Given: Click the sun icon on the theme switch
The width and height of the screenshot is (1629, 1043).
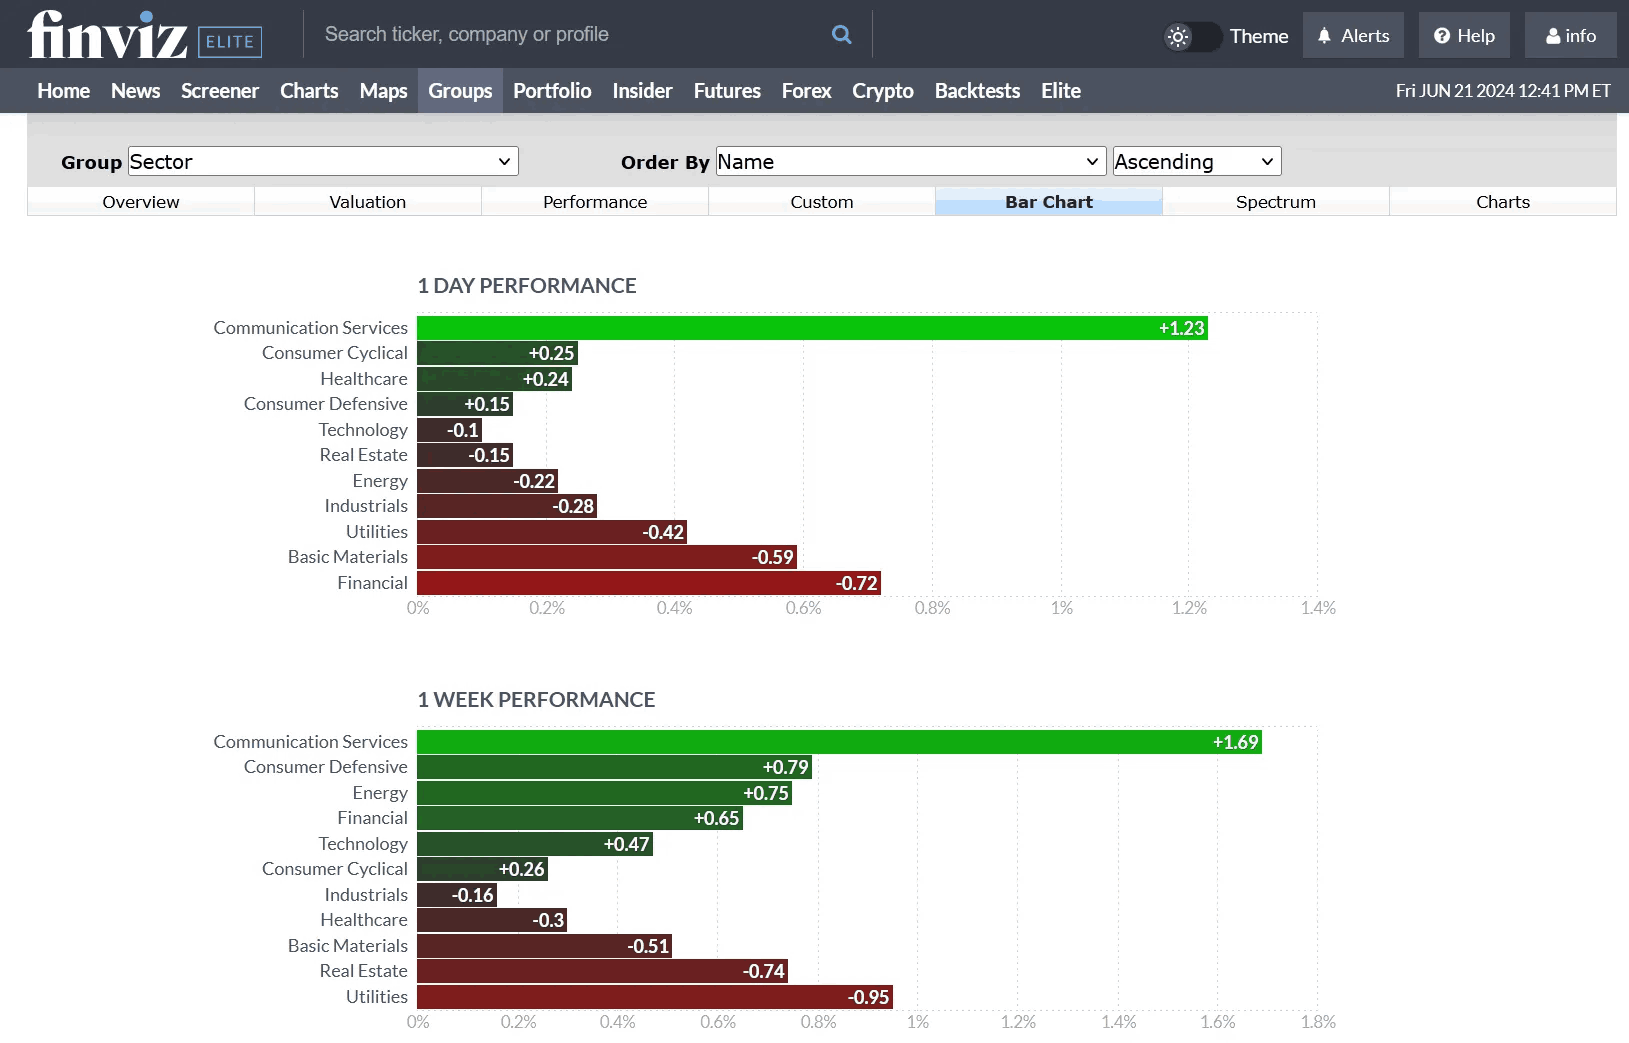Looking at the screenshot, I should click(x=1177, y=35).
